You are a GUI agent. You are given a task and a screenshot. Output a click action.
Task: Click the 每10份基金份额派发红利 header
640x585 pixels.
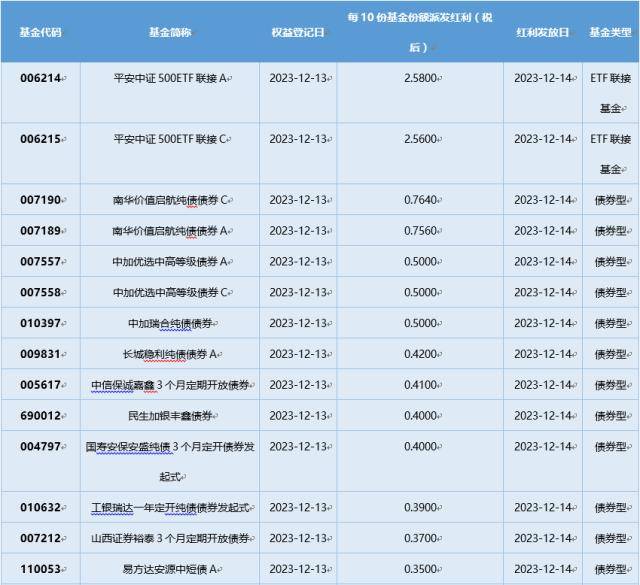(420, 32)
